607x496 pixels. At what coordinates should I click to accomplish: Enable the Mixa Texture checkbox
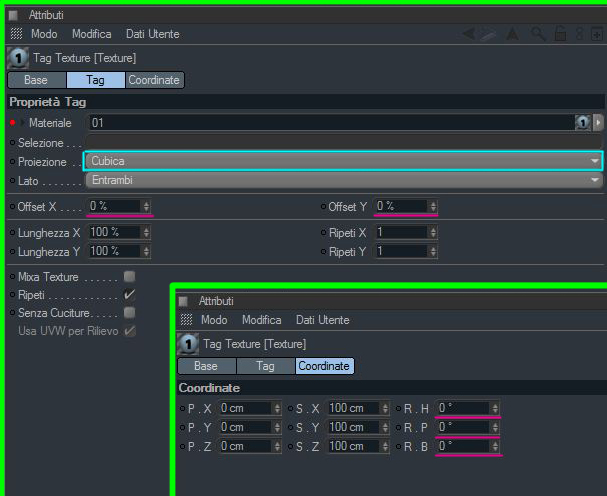pos(129,276)
